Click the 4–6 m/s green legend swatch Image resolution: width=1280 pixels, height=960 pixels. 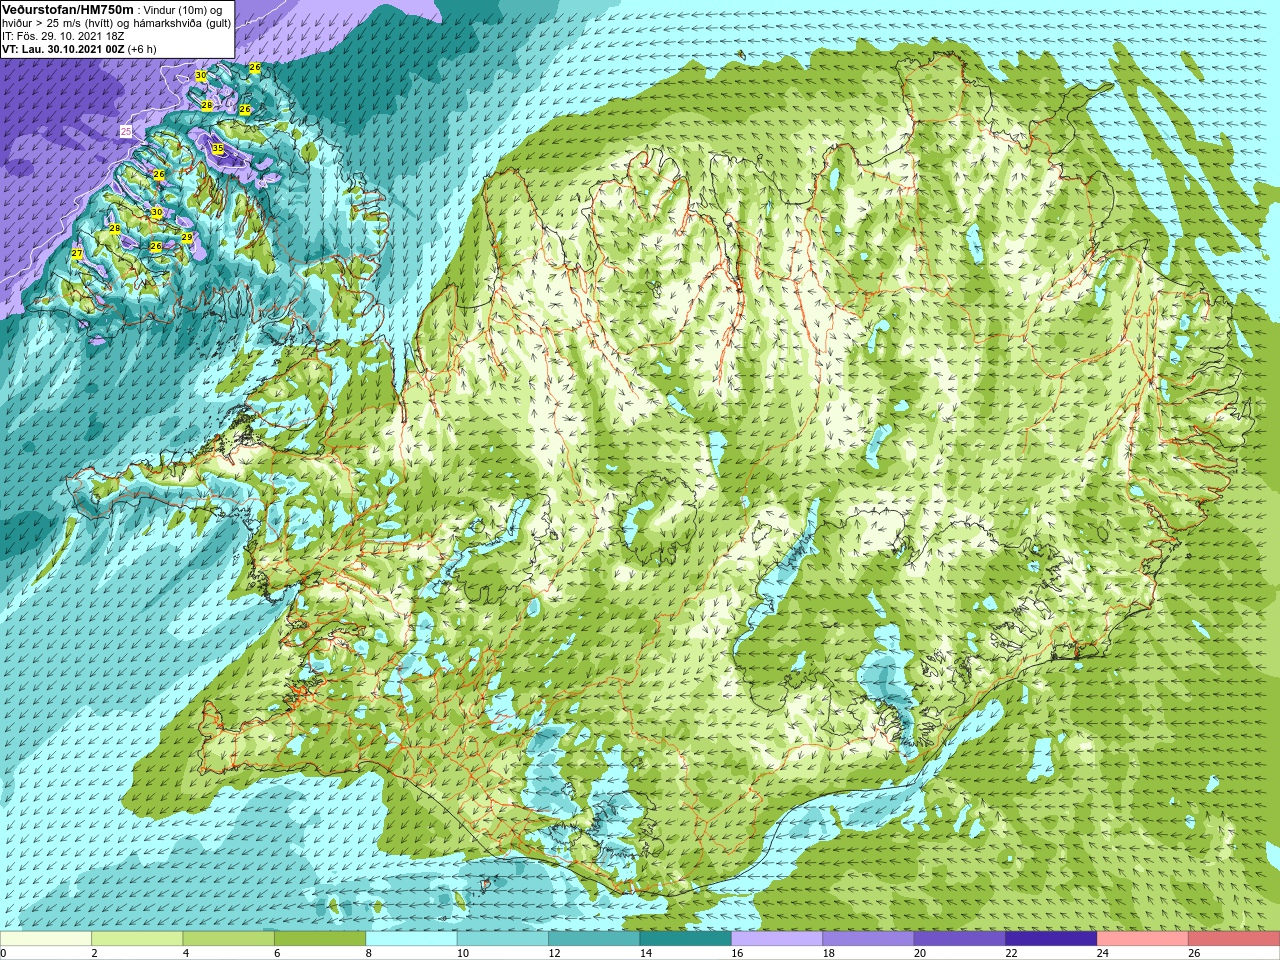[229, 939]
